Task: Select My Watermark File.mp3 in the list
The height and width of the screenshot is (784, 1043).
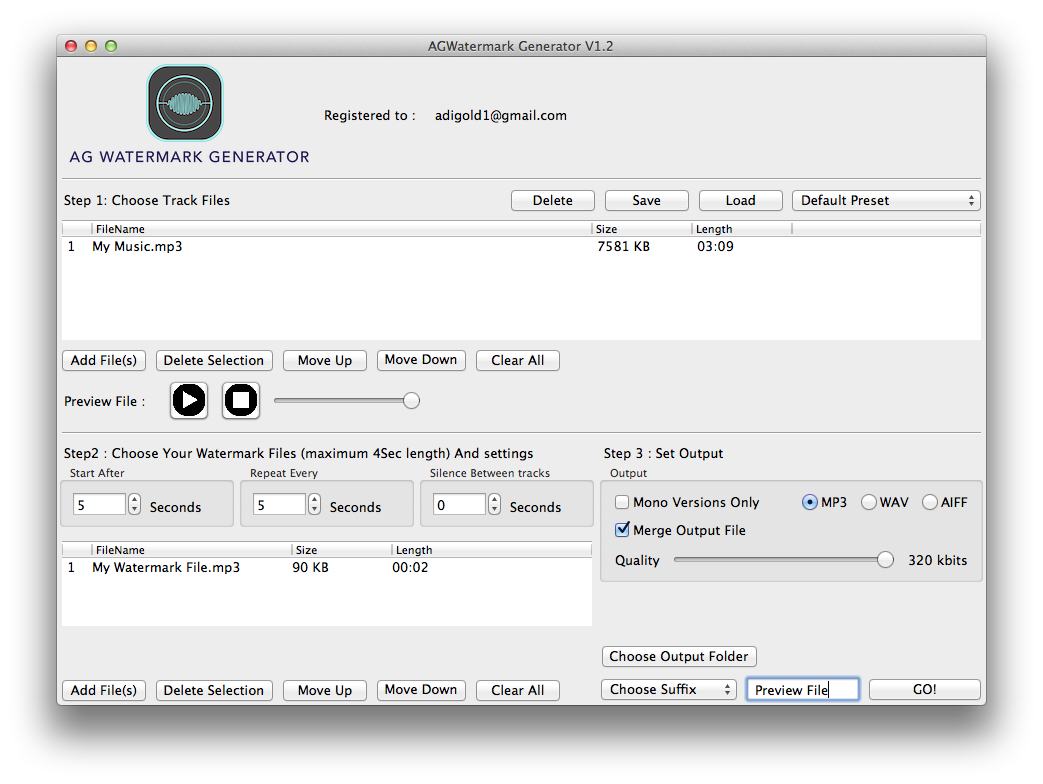Action: [x=166, y=568]
